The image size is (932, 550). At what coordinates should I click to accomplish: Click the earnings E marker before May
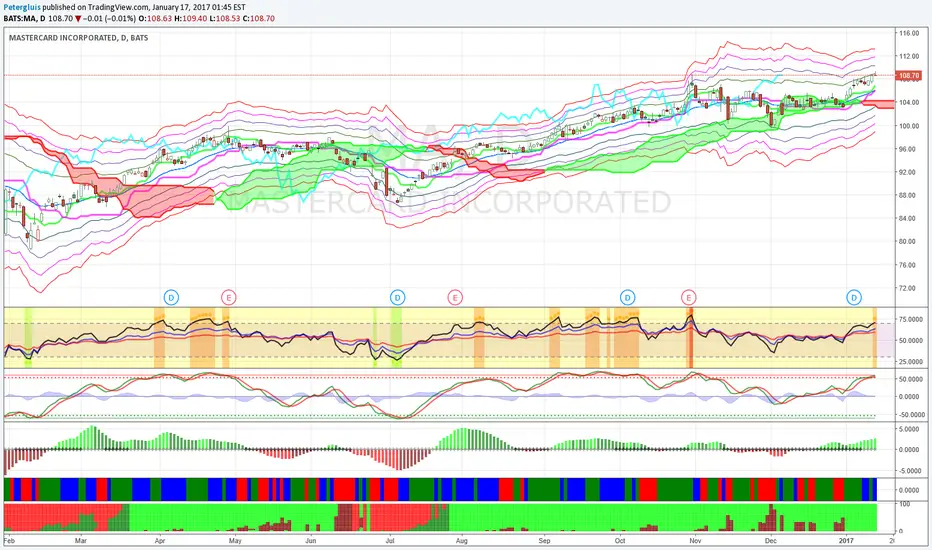coord(228,297)
